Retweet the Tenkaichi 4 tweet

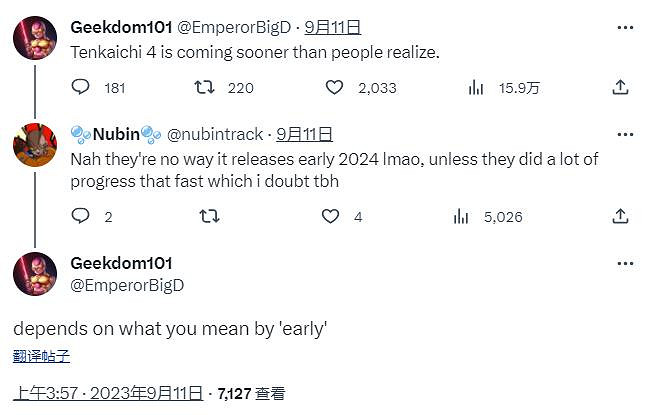coord(204,88)
